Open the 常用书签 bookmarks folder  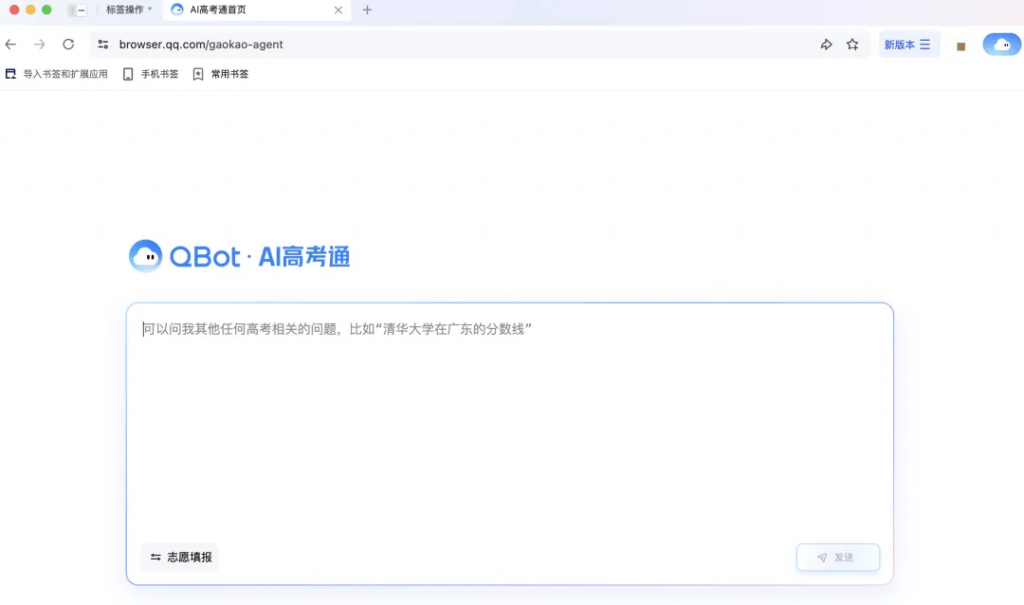click(x=221, y=74)
